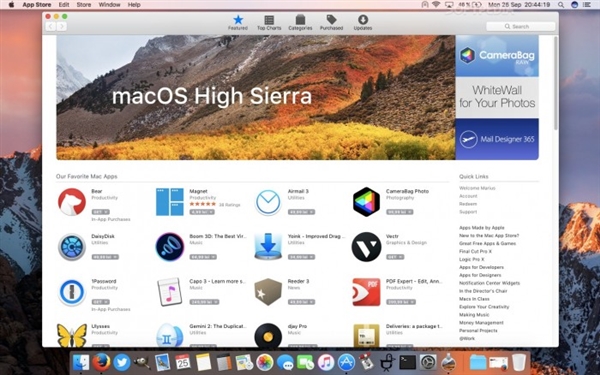The height and width of the screenshot is (375, 600).
Task: Open the Reeder 3 app icon
Action: coord(268,292)
